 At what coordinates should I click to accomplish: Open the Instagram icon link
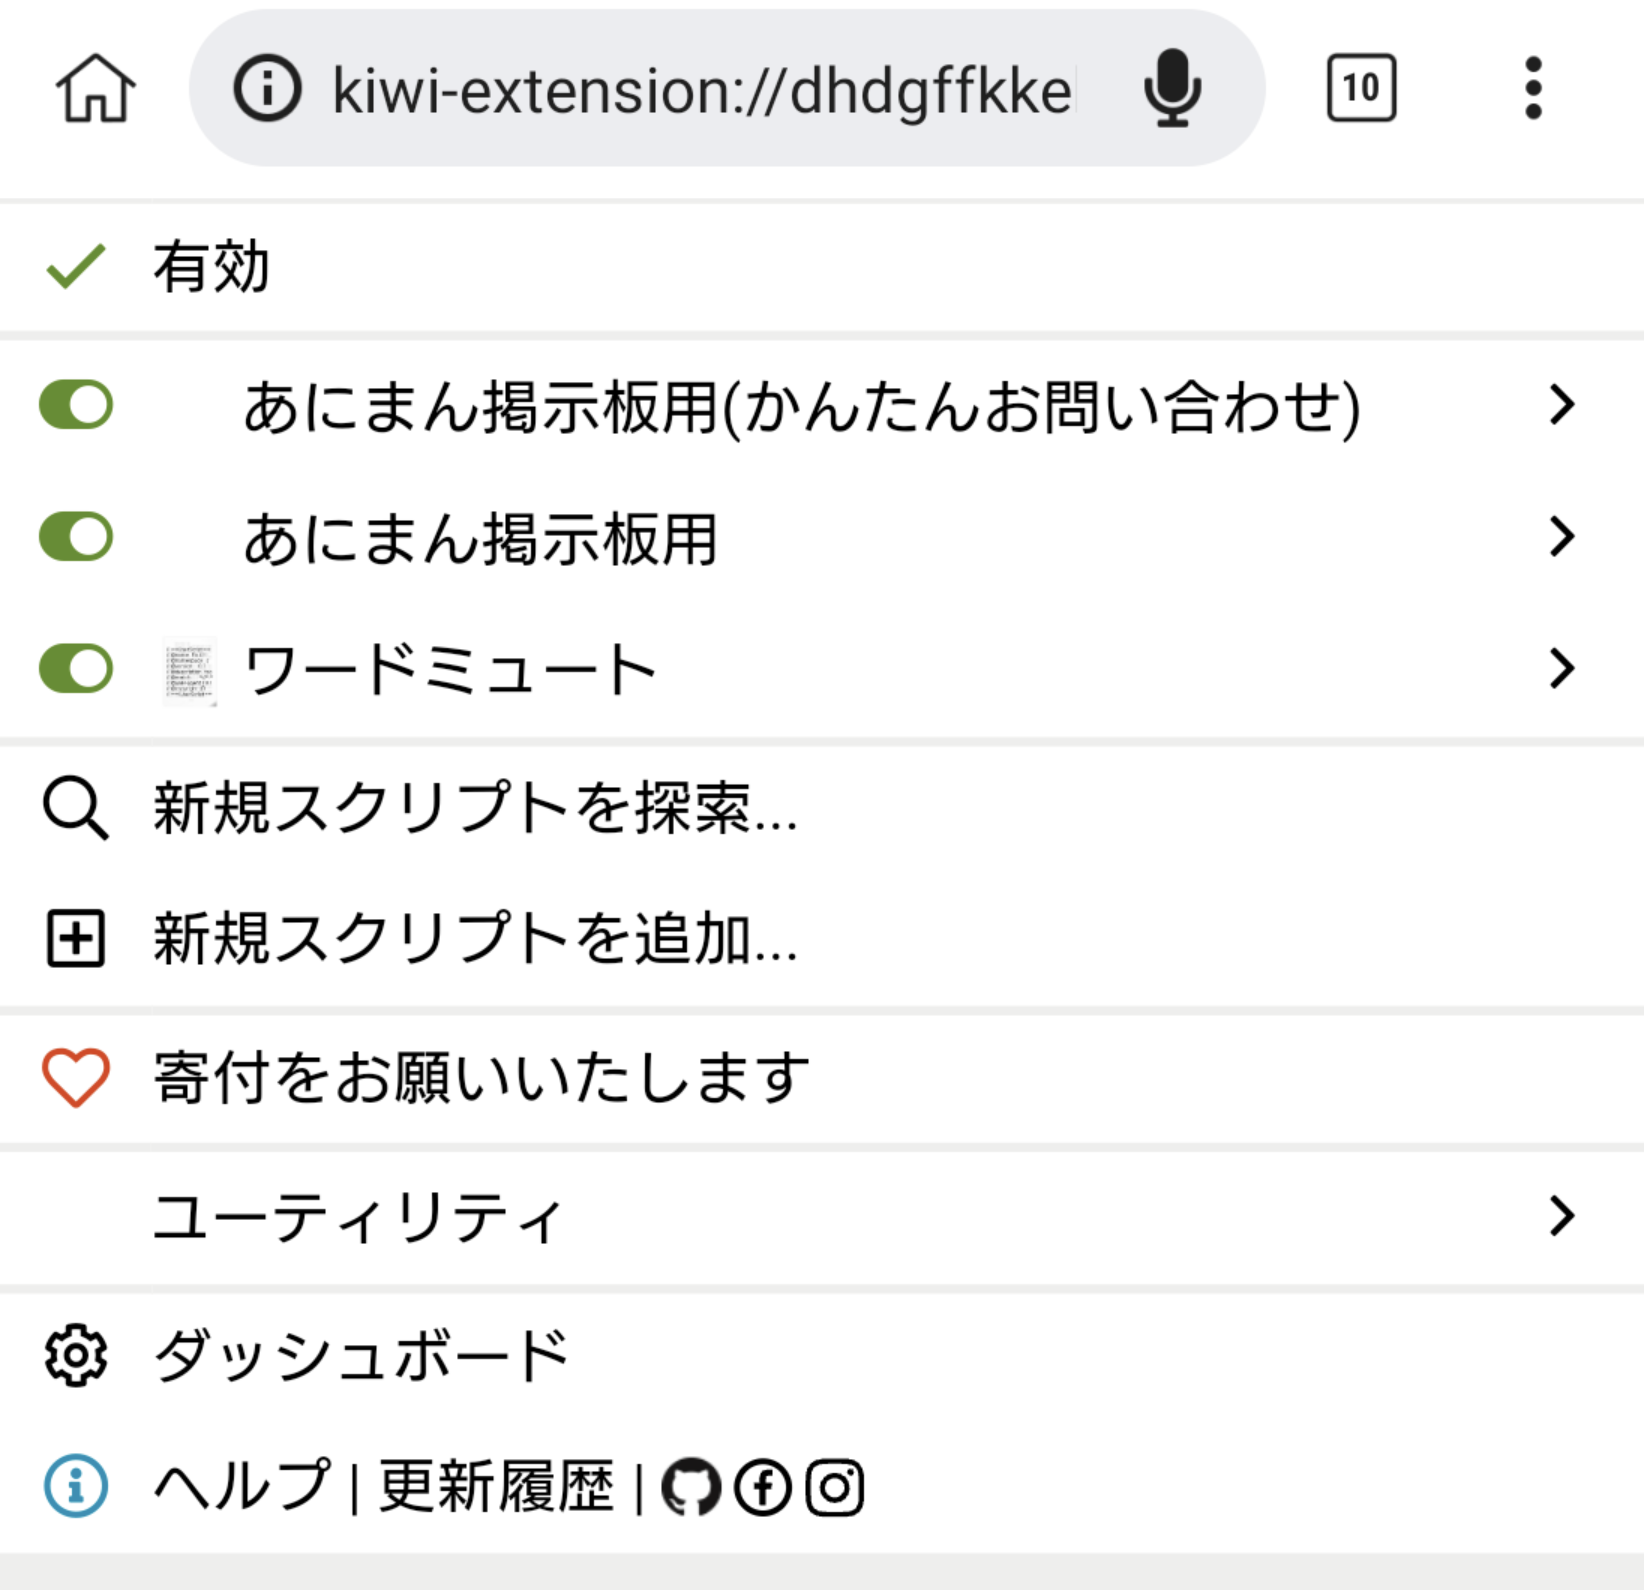click(x=835, y=1487)
